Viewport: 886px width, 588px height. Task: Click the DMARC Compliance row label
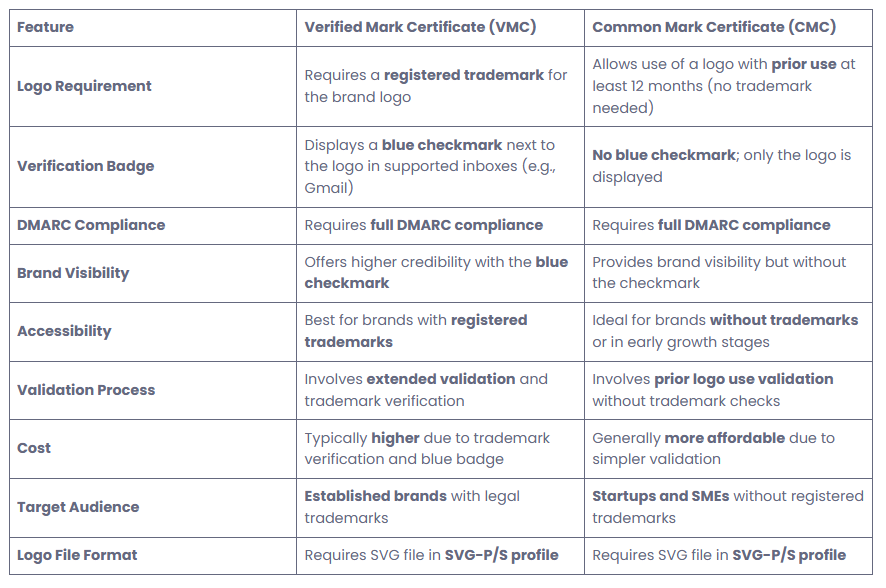(91, 225)
